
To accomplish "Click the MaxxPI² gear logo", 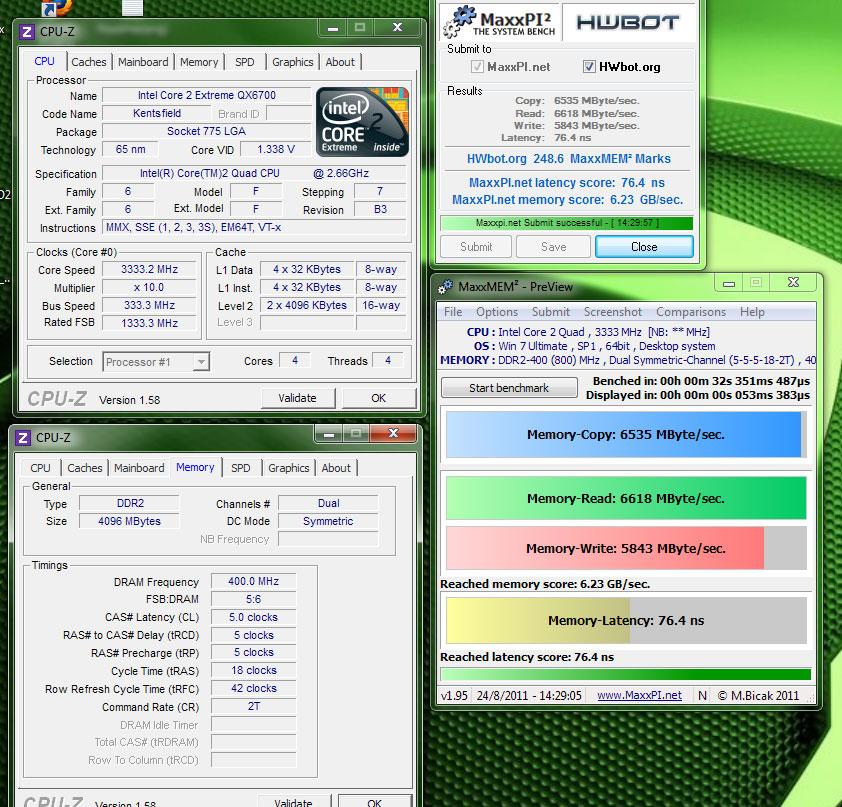I will 460,23.
